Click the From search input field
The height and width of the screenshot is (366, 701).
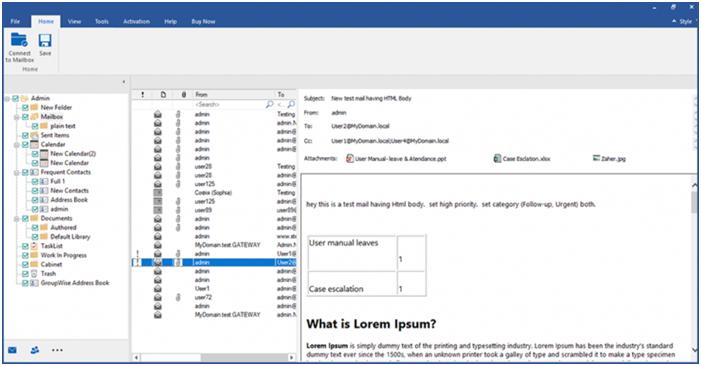(229, 104)
